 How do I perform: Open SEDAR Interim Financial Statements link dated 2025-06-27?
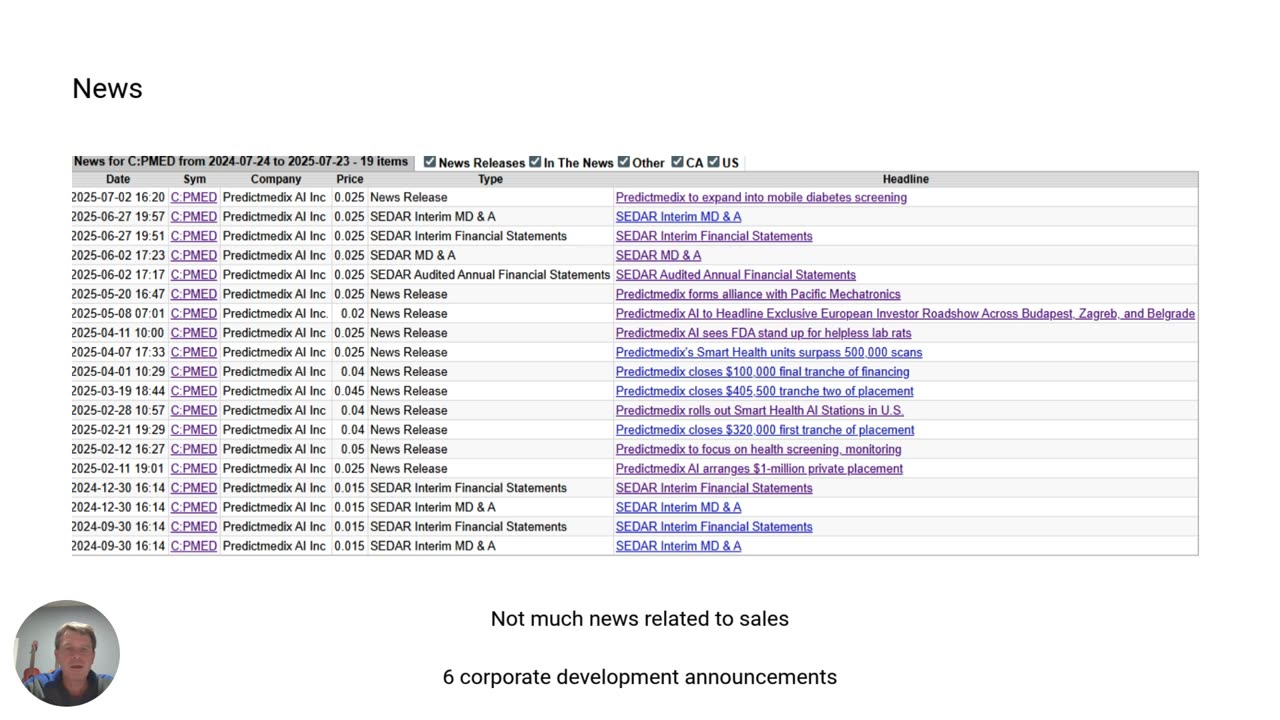coord(714,236)
